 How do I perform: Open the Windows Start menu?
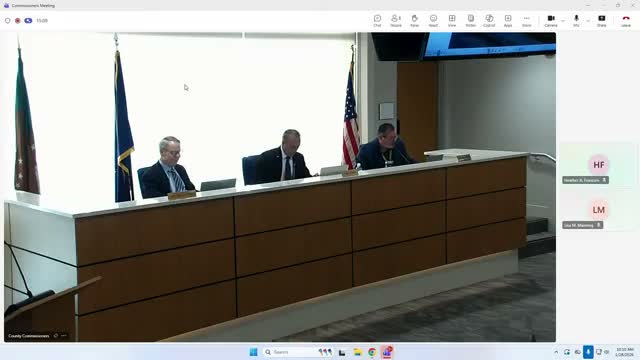253,352
